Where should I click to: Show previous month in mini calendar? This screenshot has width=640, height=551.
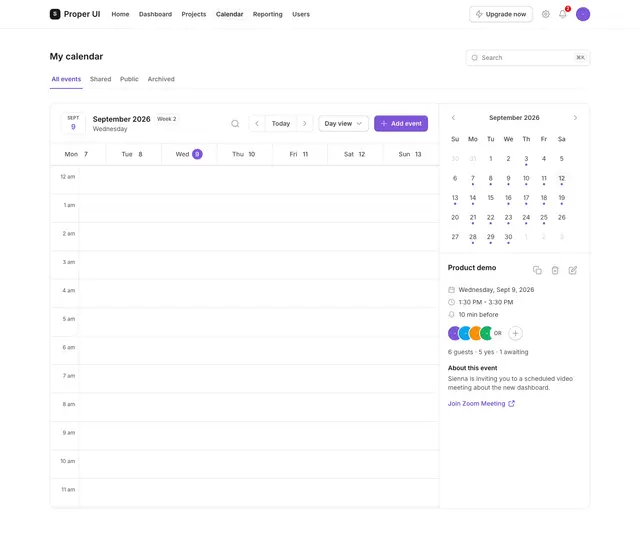pyautogui.click(x=453, y=118)
